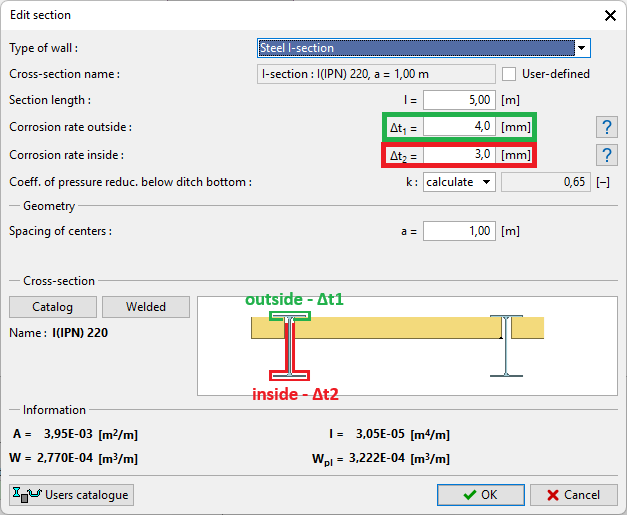Click the Section length input field
The image size is (627, 515).
point(459,100)
